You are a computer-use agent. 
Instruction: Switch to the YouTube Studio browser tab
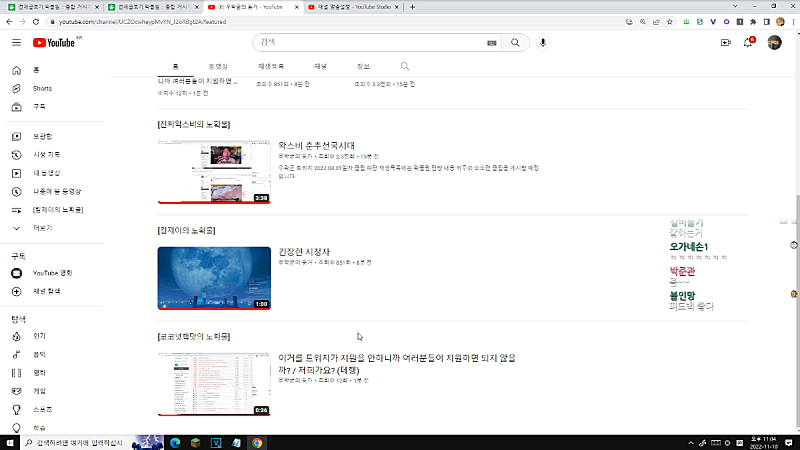354,7
